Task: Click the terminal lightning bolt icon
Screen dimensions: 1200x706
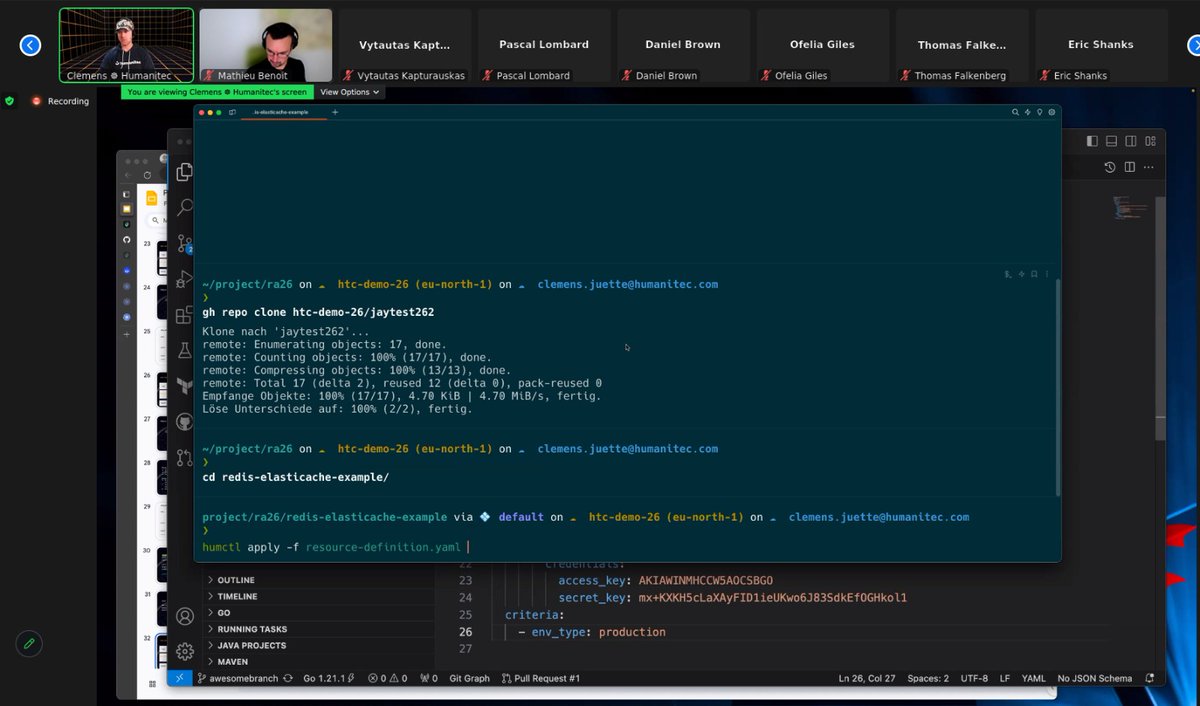Action: pos(1028,113)
